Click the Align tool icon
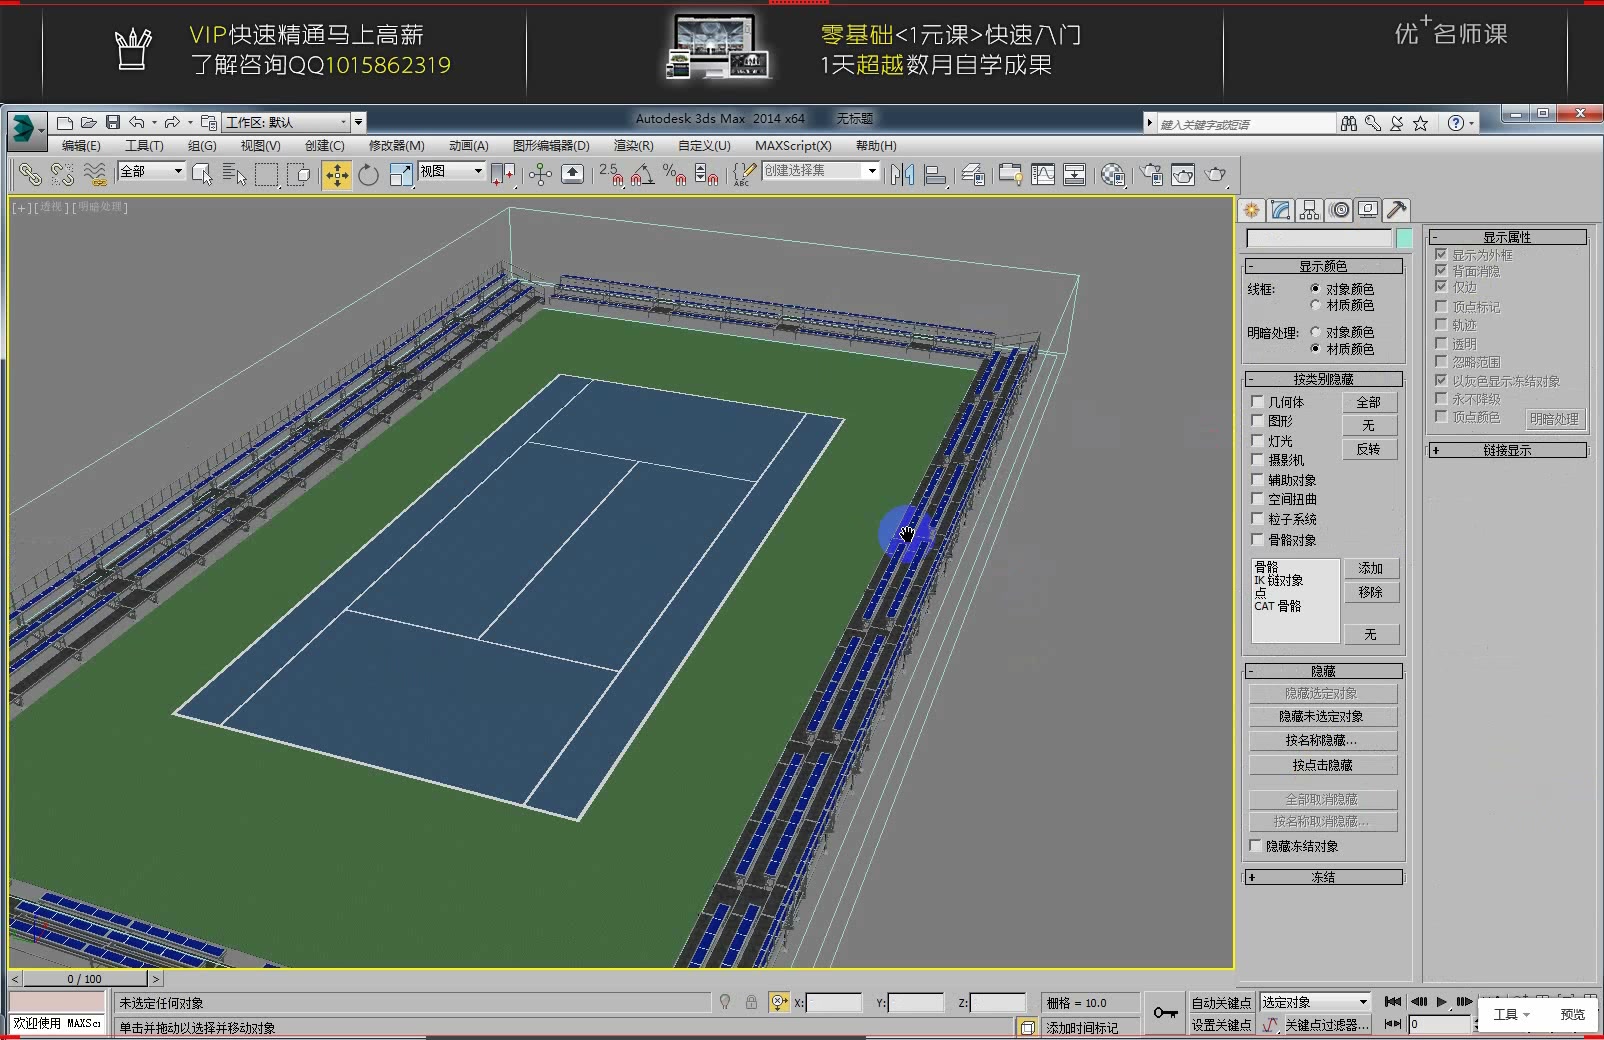This screenshot has height=1040, width=1604. [935, 175]
